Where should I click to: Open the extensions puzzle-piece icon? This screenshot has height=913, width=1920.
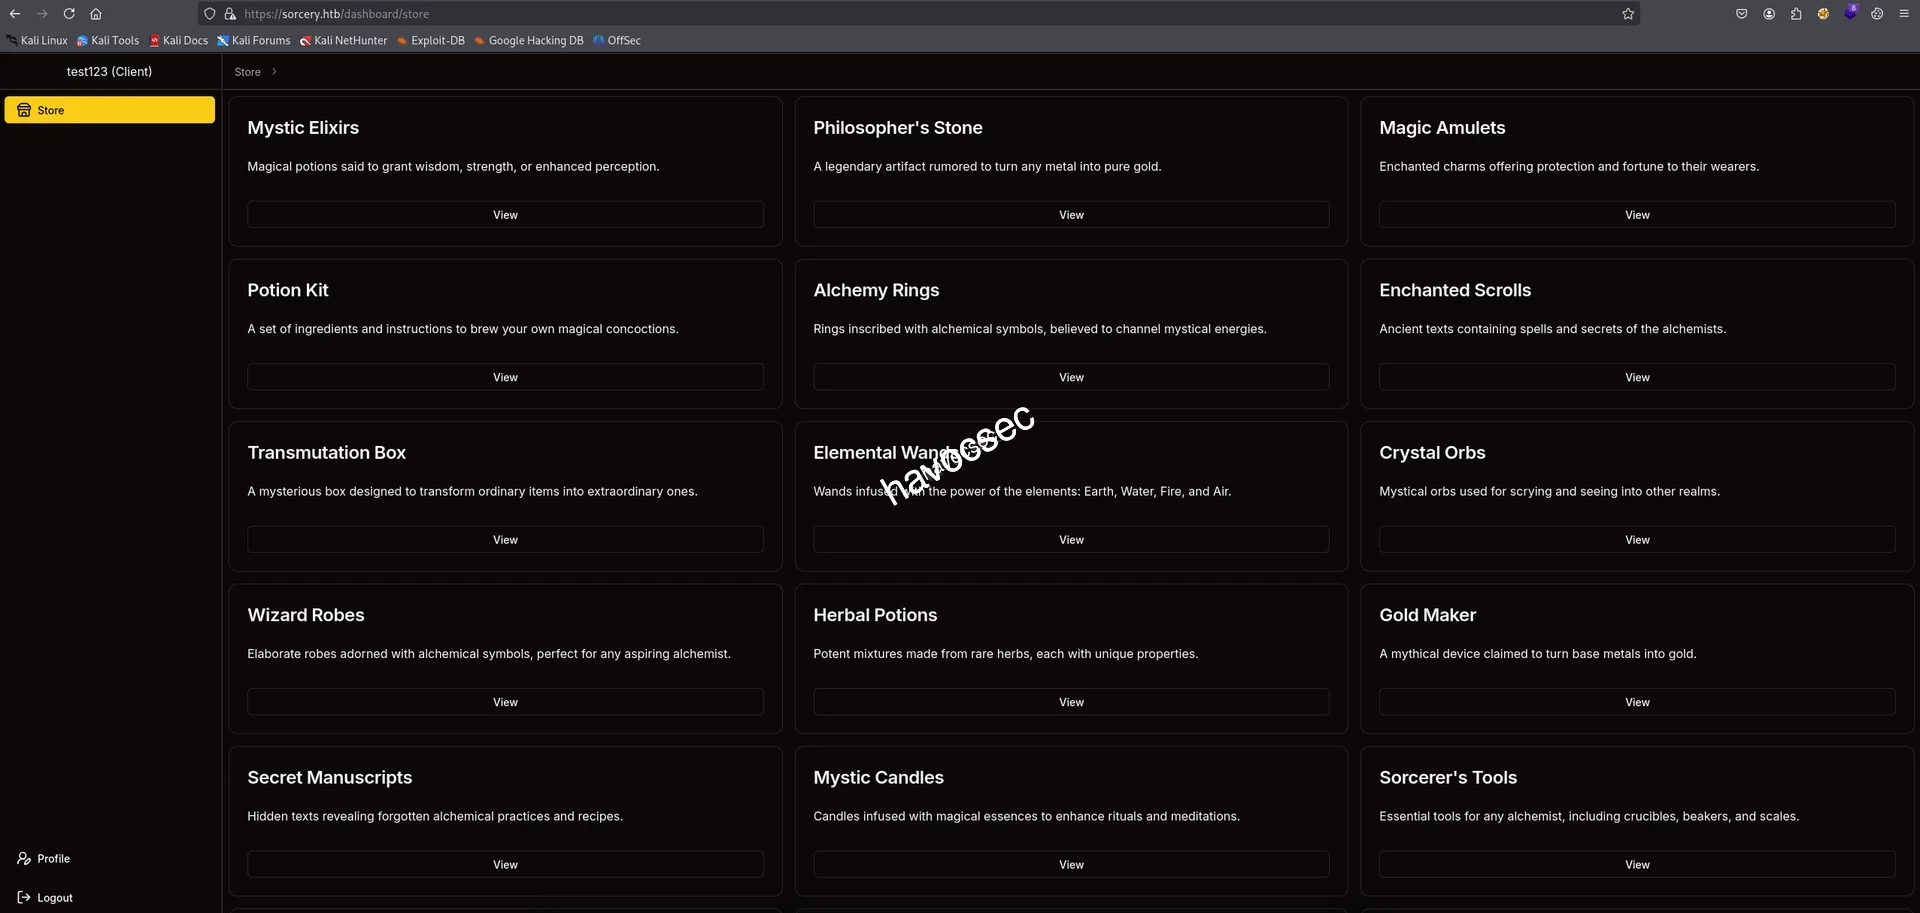coord(1795,14)
